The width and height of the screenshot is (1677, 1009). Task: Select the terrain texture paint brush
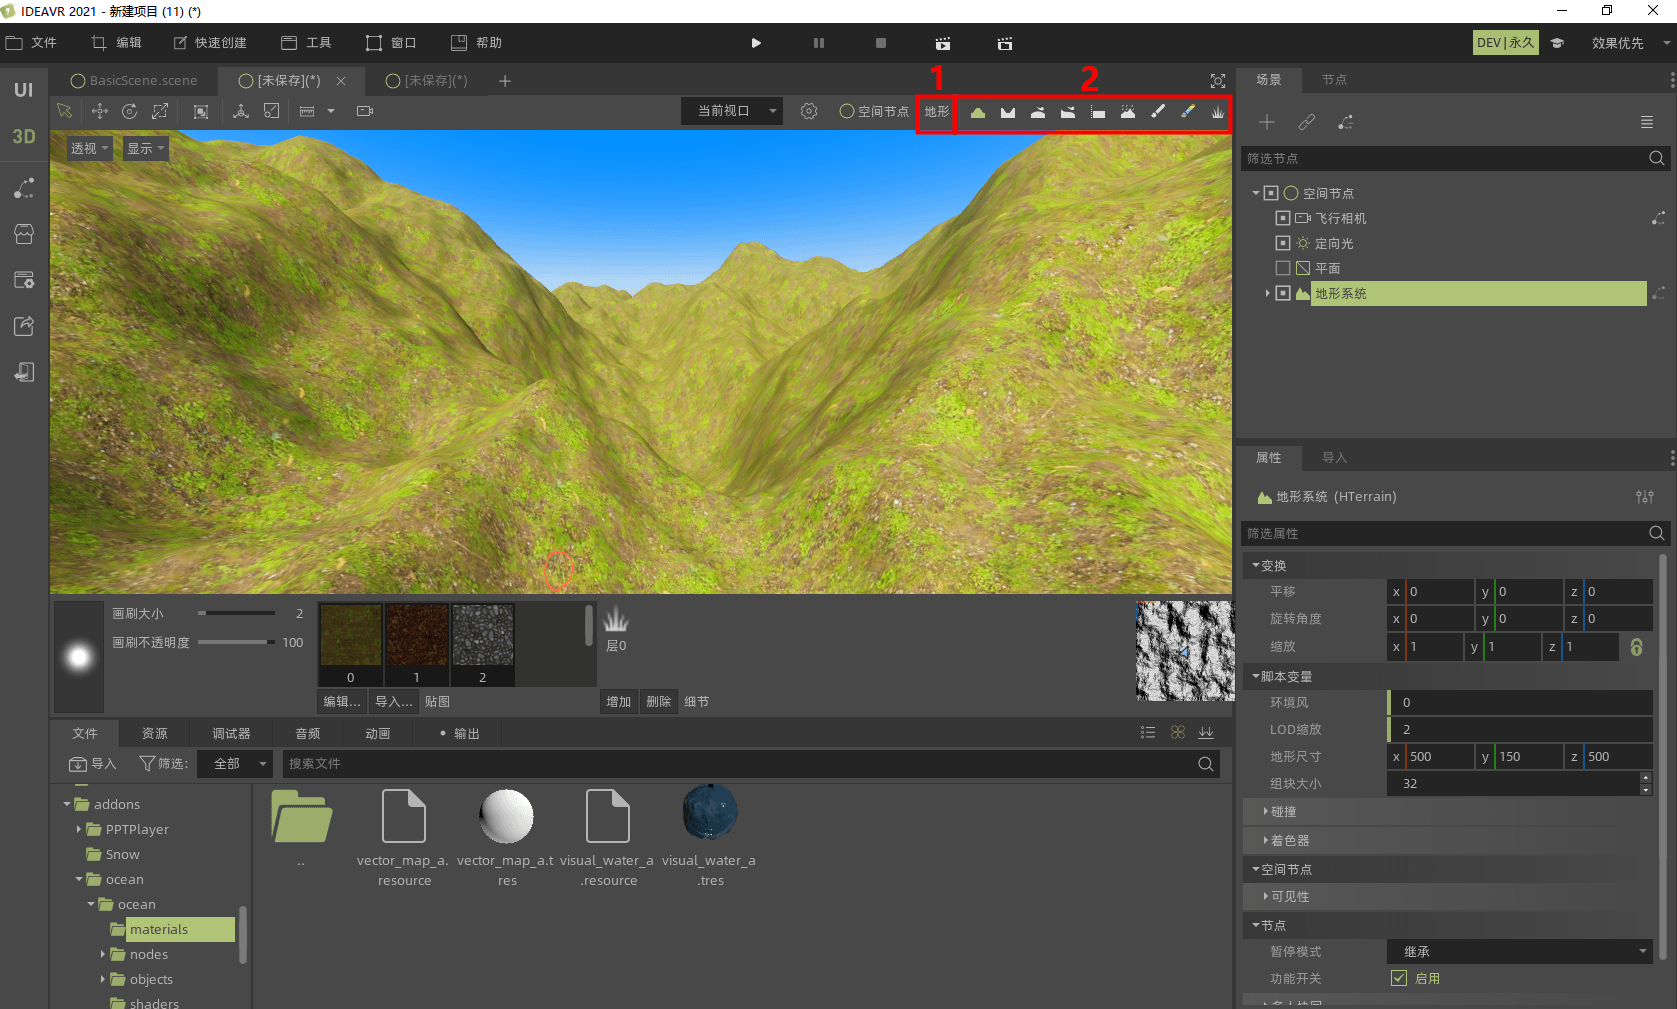[x=1158, y=112]
